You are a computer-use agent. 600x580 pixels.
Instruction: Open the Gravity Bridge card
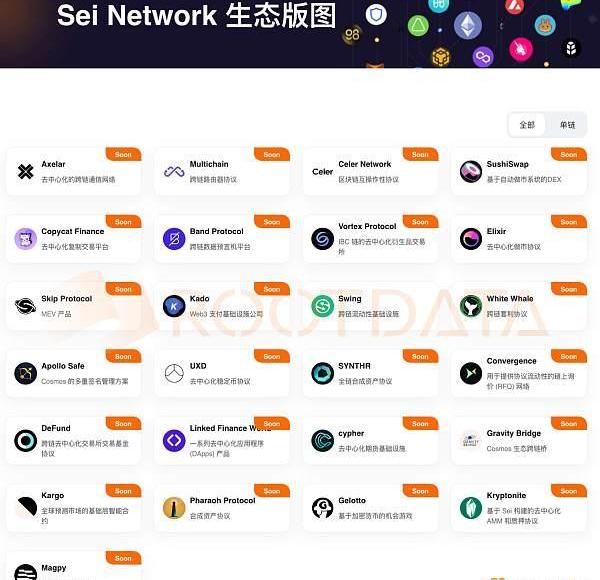[x=519, y=441]
